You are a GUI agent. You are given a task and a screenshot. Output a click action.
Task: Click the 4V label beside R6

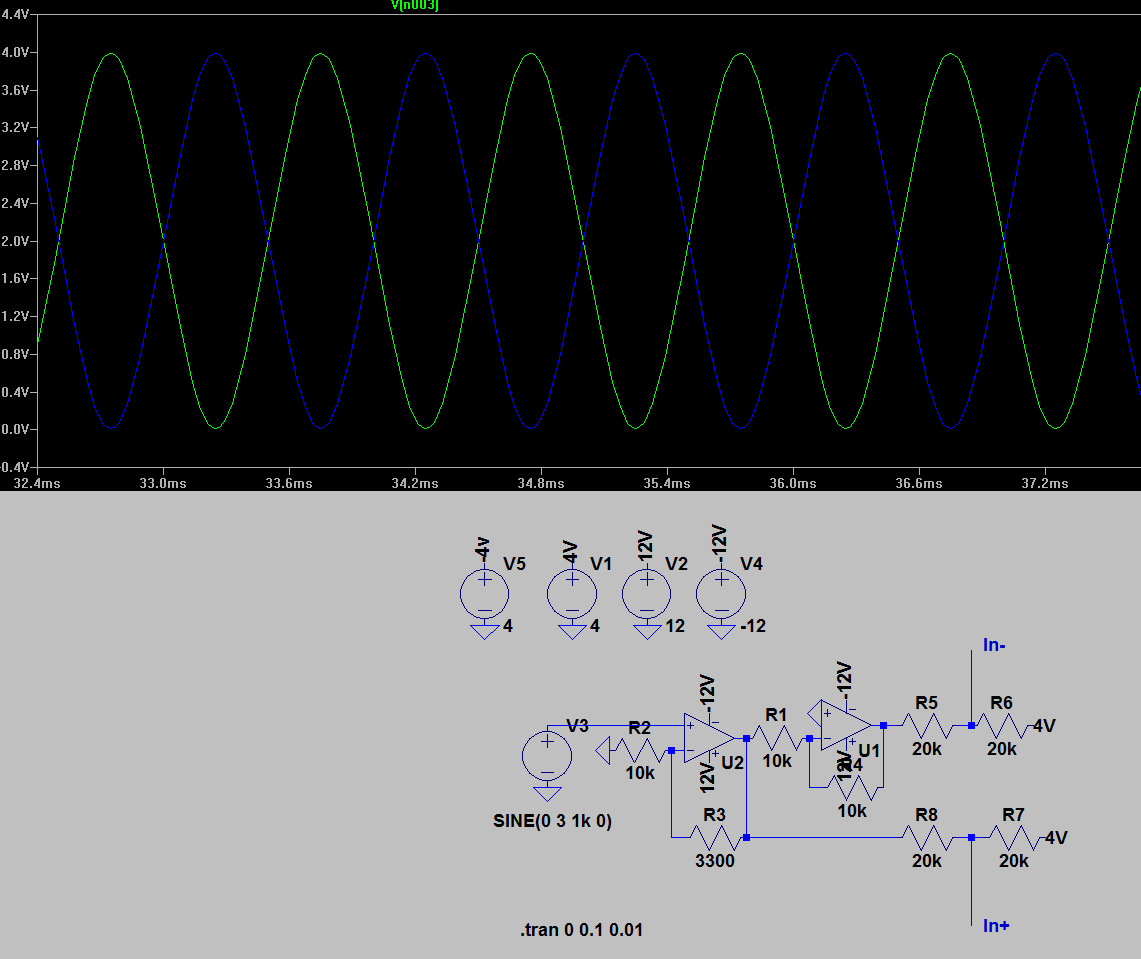point(1044,725)
